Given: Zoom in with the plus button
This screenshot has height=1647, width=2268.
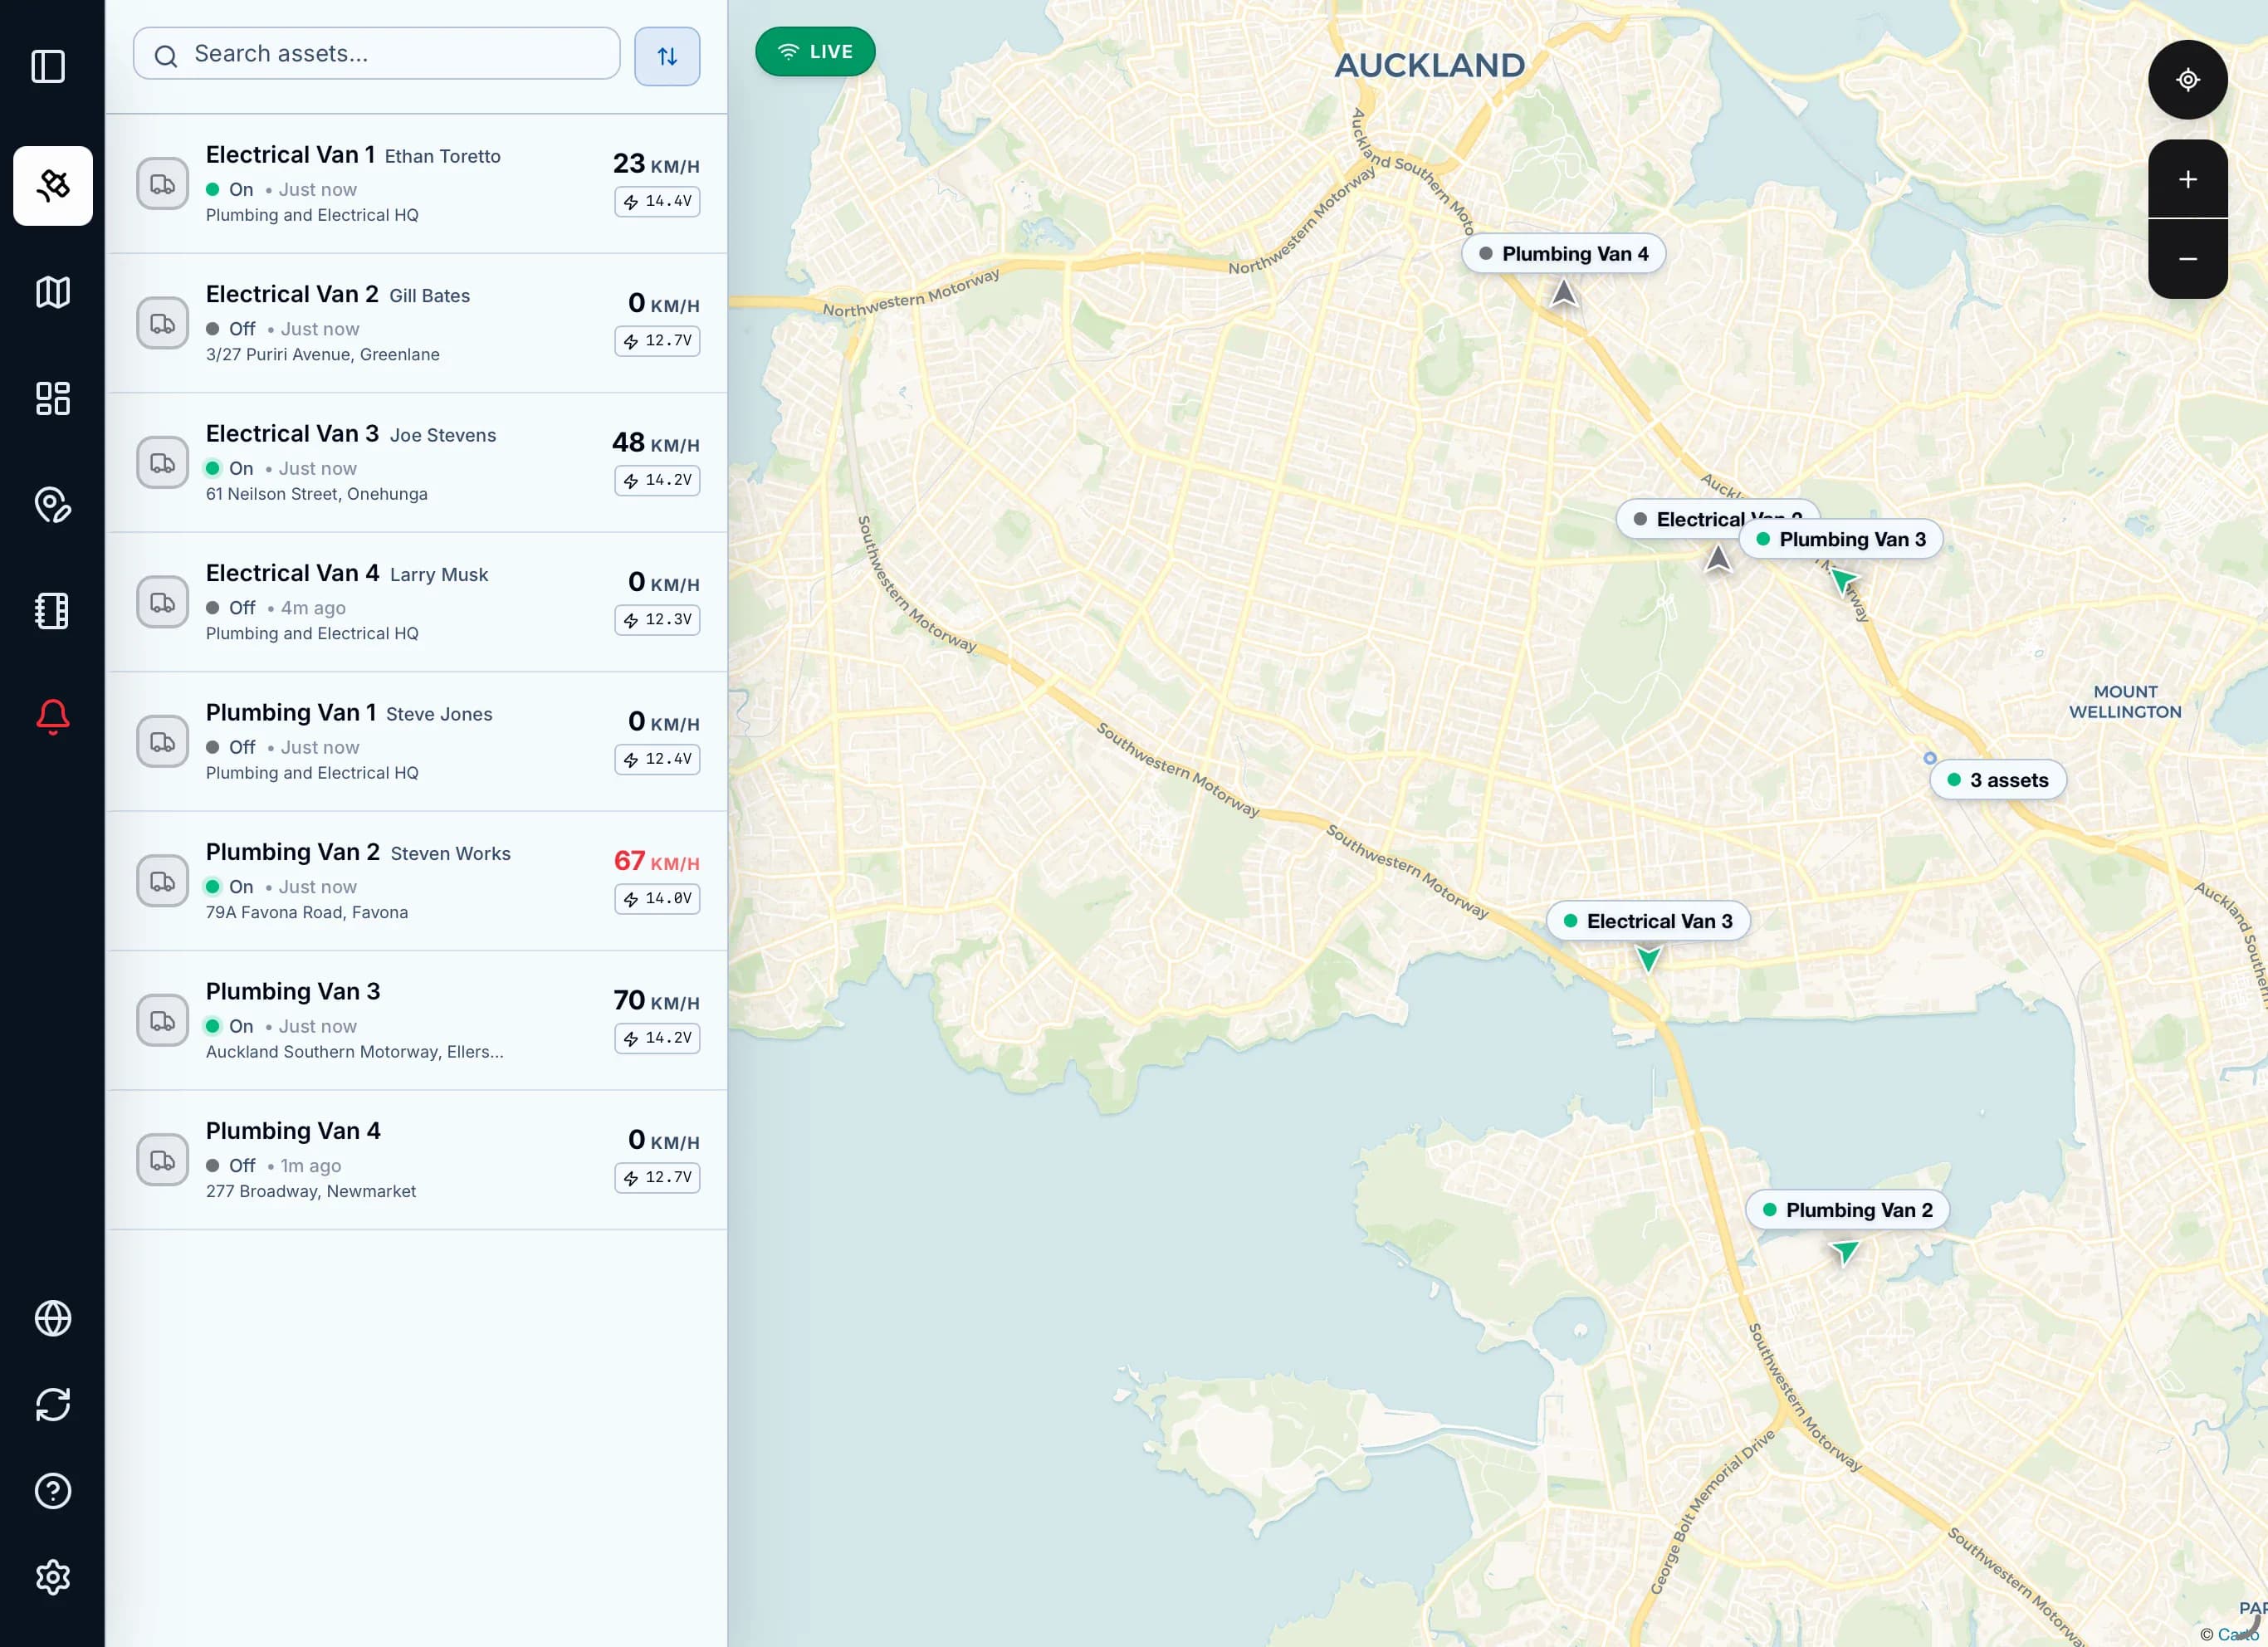Looking at the screenshot, I should [x=2187, y=179].
